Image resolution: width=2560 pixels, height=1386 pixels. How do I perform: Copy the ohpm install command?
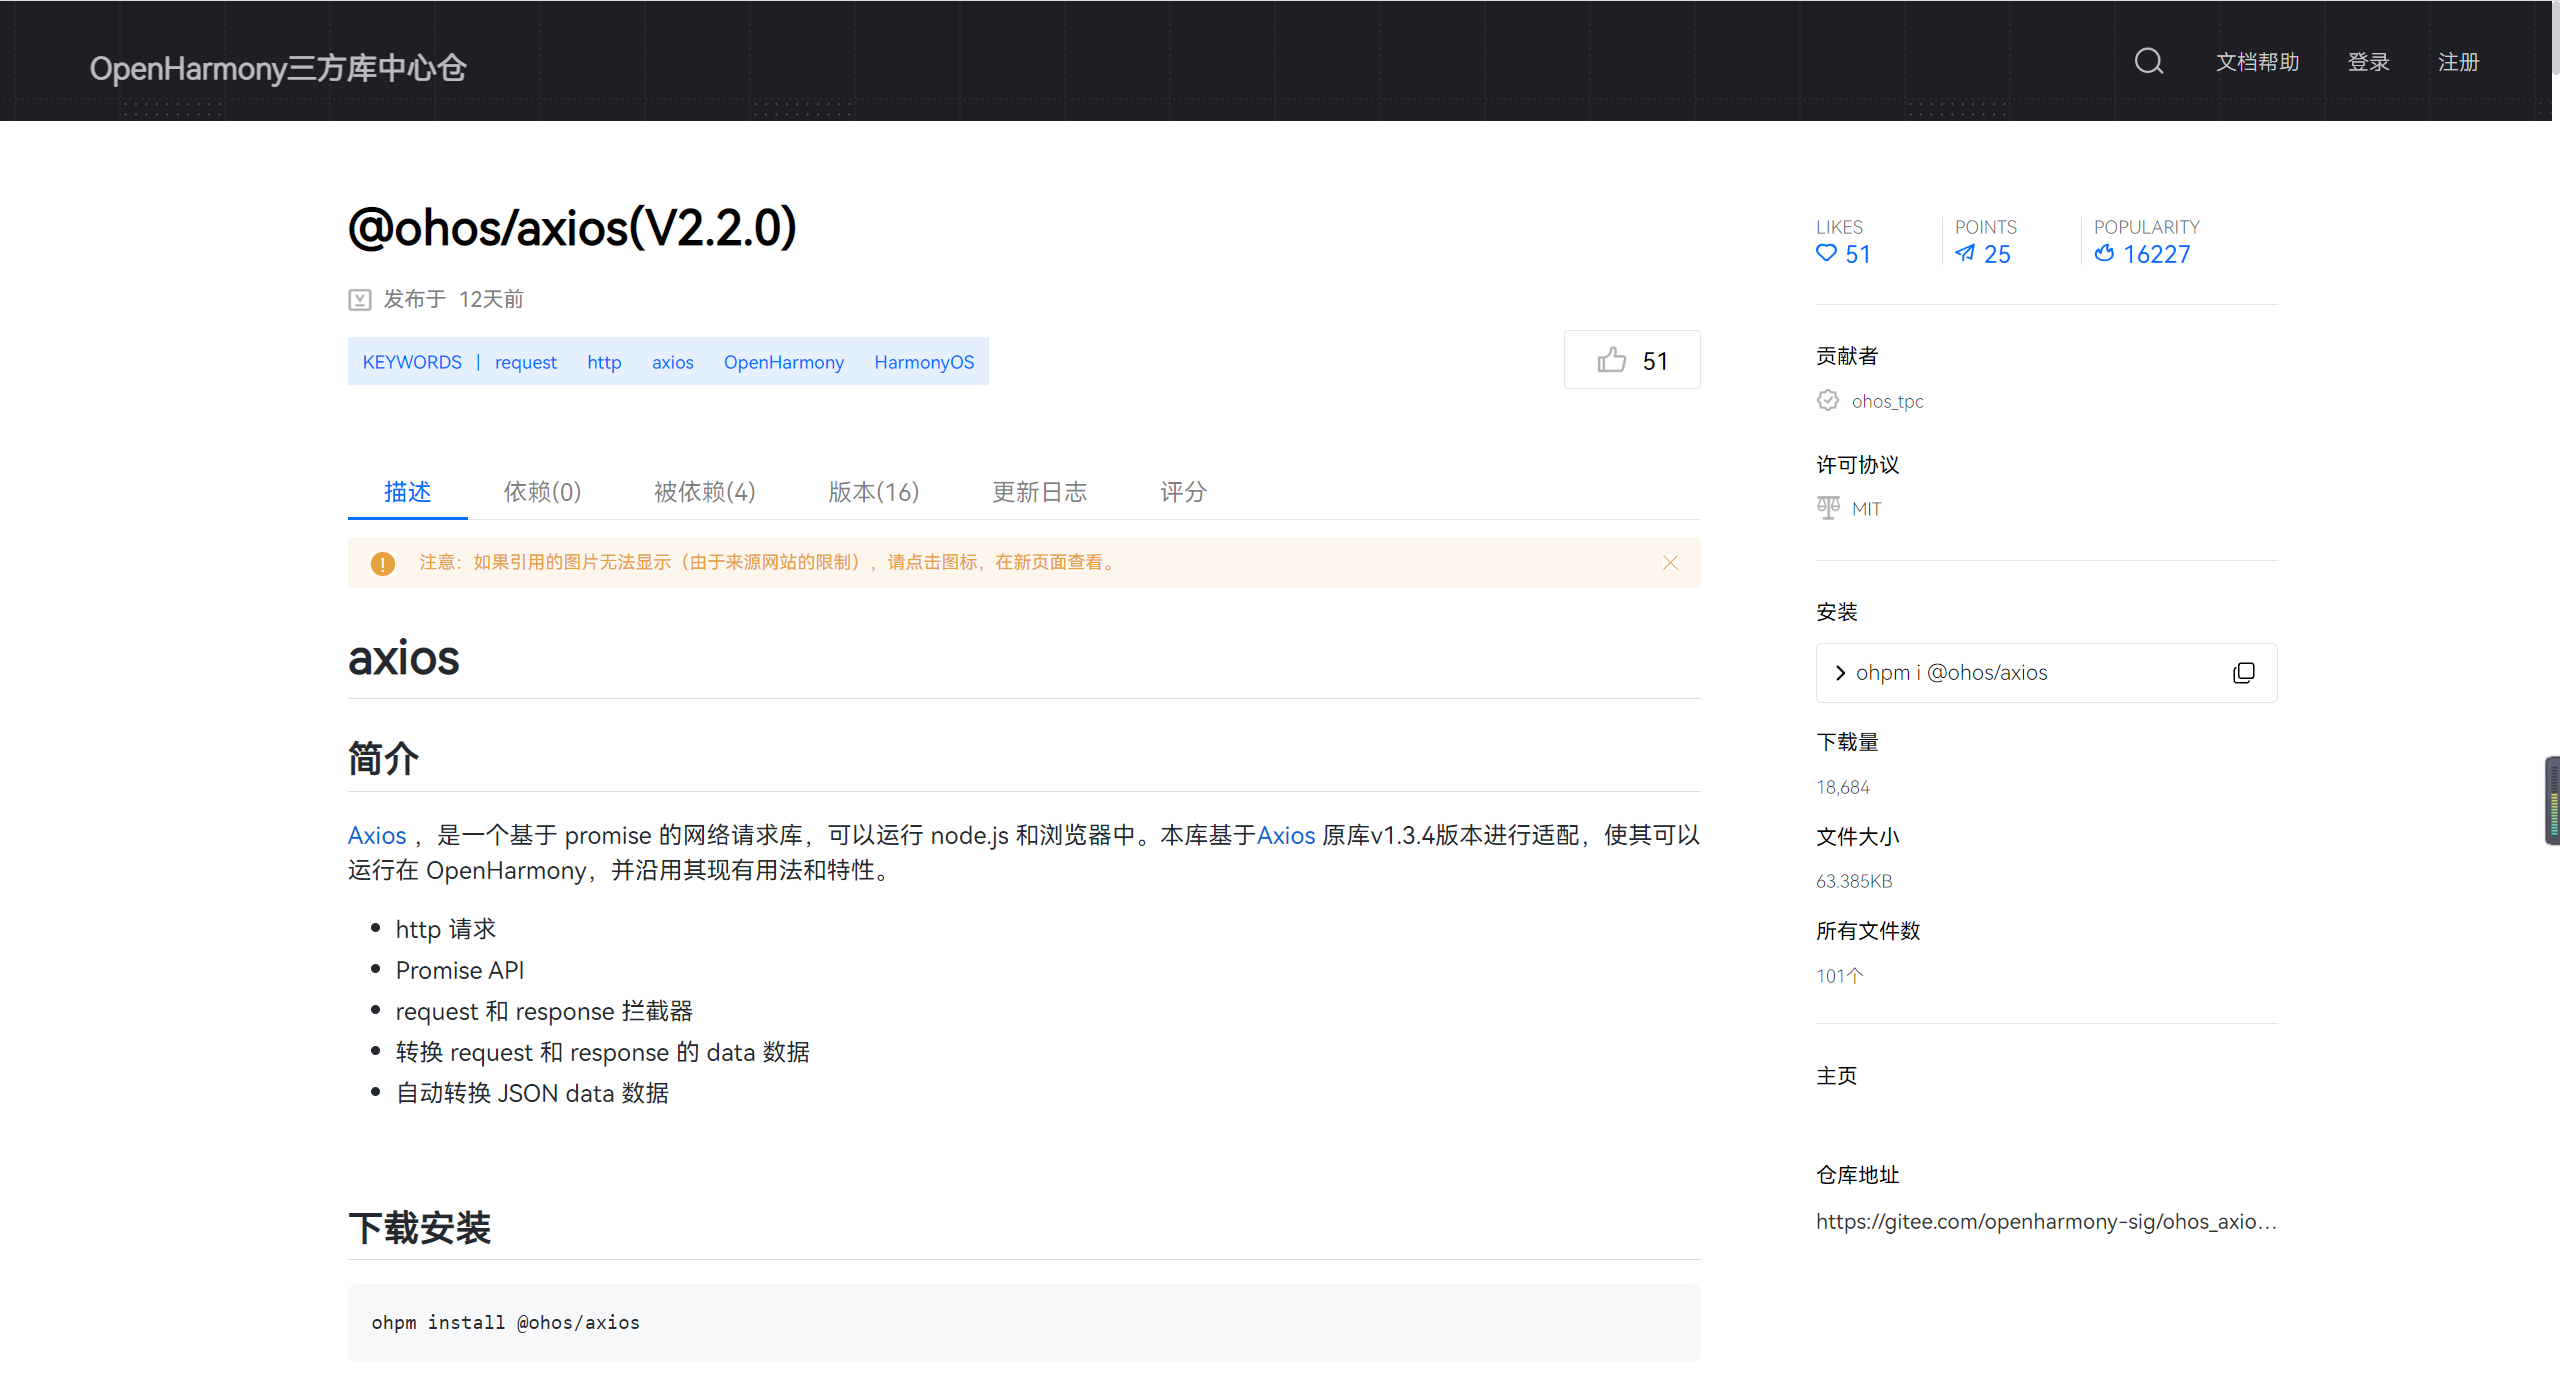pos(2243,673)
